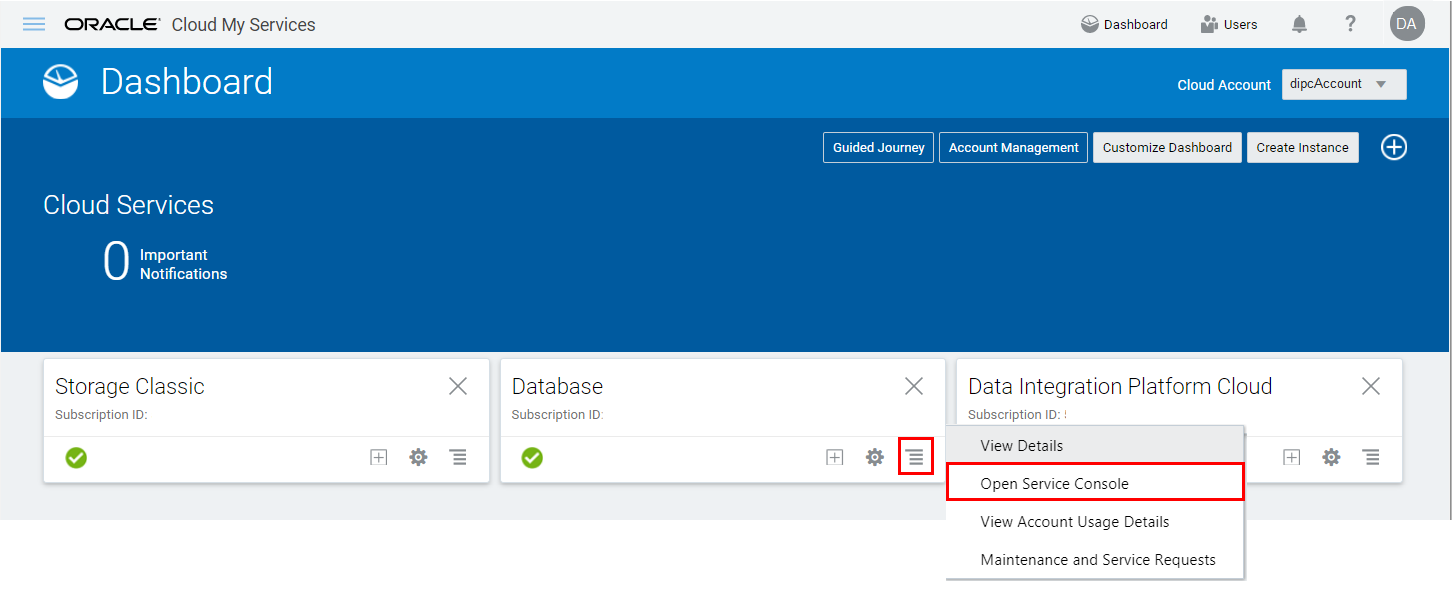Screen dimensions: 1452x589
Task: Open the help icon in the top bar
Action: click(1350, 23)
